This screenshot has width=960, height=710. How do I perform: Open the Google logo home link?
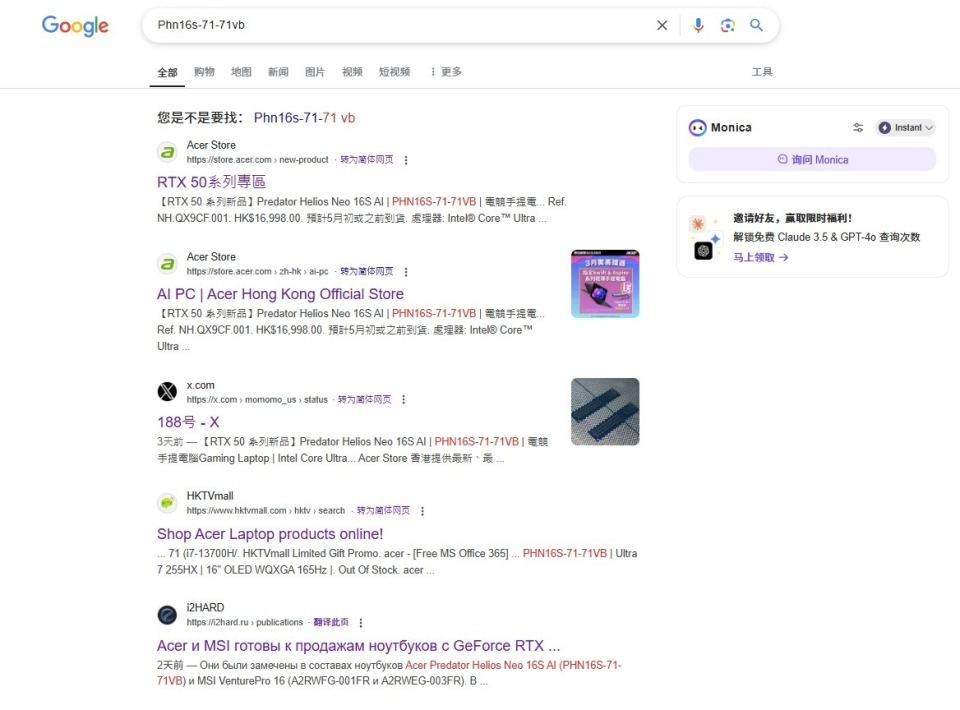75,26
